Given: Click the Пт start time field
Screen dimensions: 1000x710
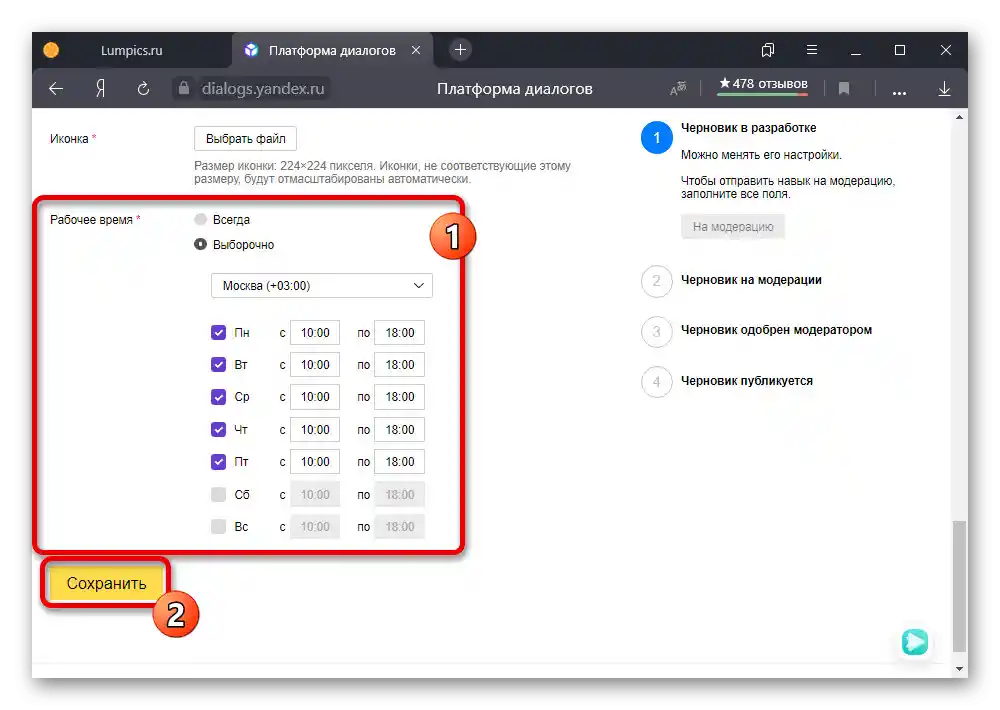Looking at the screenshot, I should coord(315,461).
